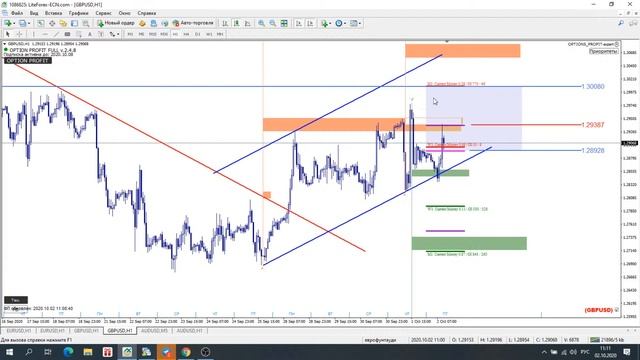
Task: Select the Trendline drawing tool
Action: click(x=56, y=34)
